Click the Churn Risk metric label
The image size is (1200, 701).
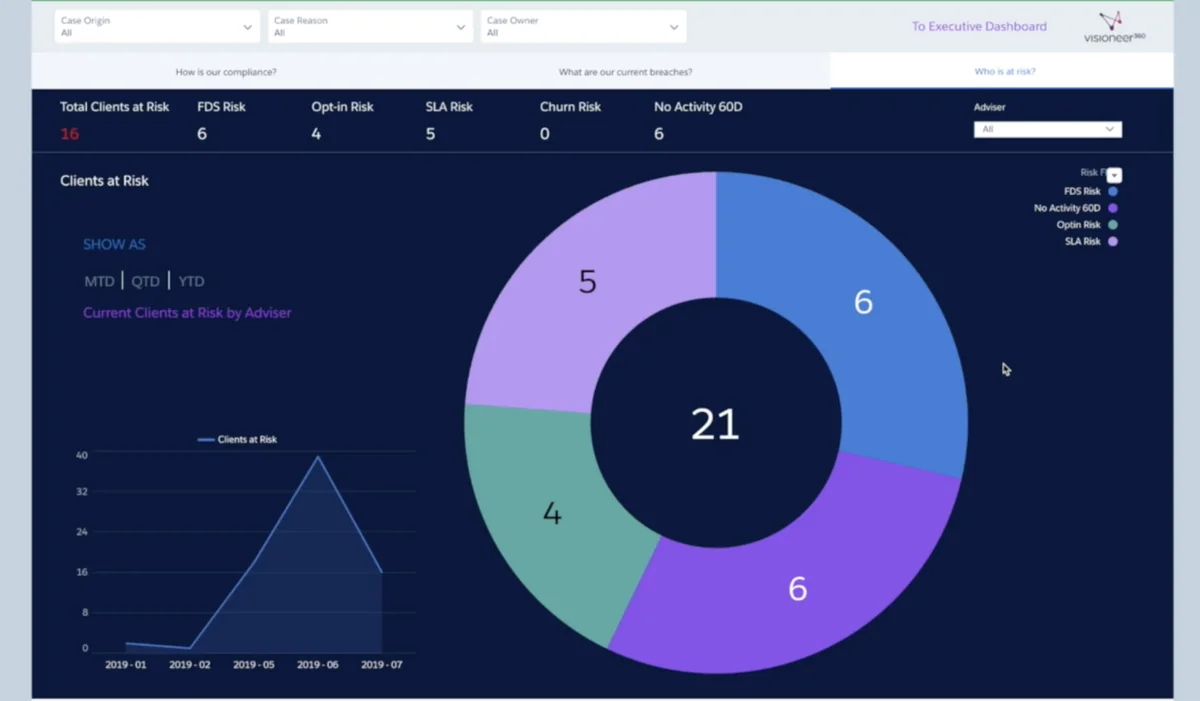(x=570, y=107)
